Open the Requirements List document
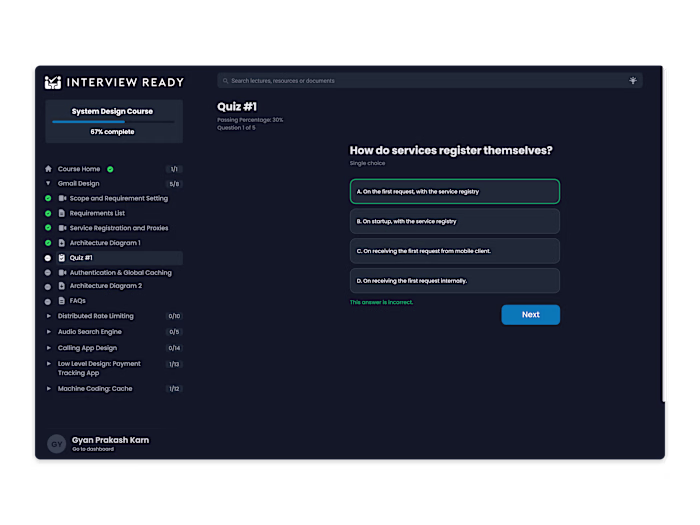The width and height of the screenshot is (700, 525). (x=97, y=213)
